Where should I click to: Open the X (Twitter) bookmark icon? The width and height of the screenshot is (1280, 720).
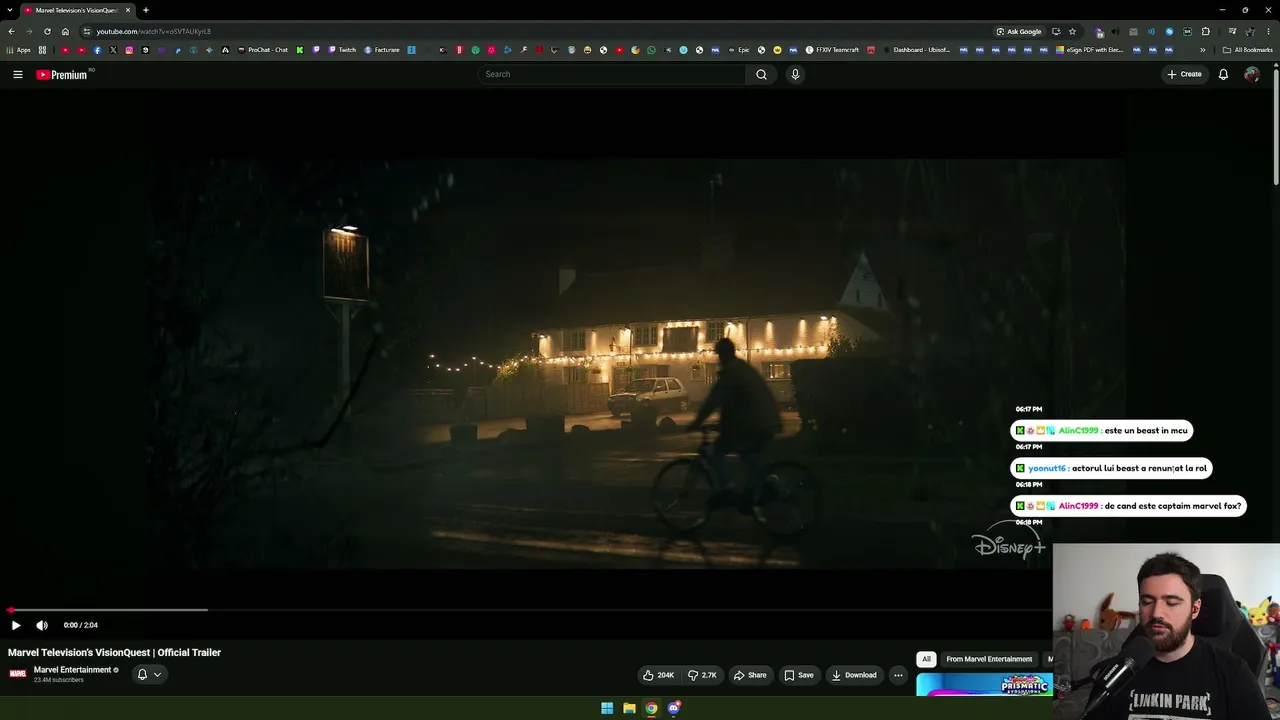coord(113,50)
